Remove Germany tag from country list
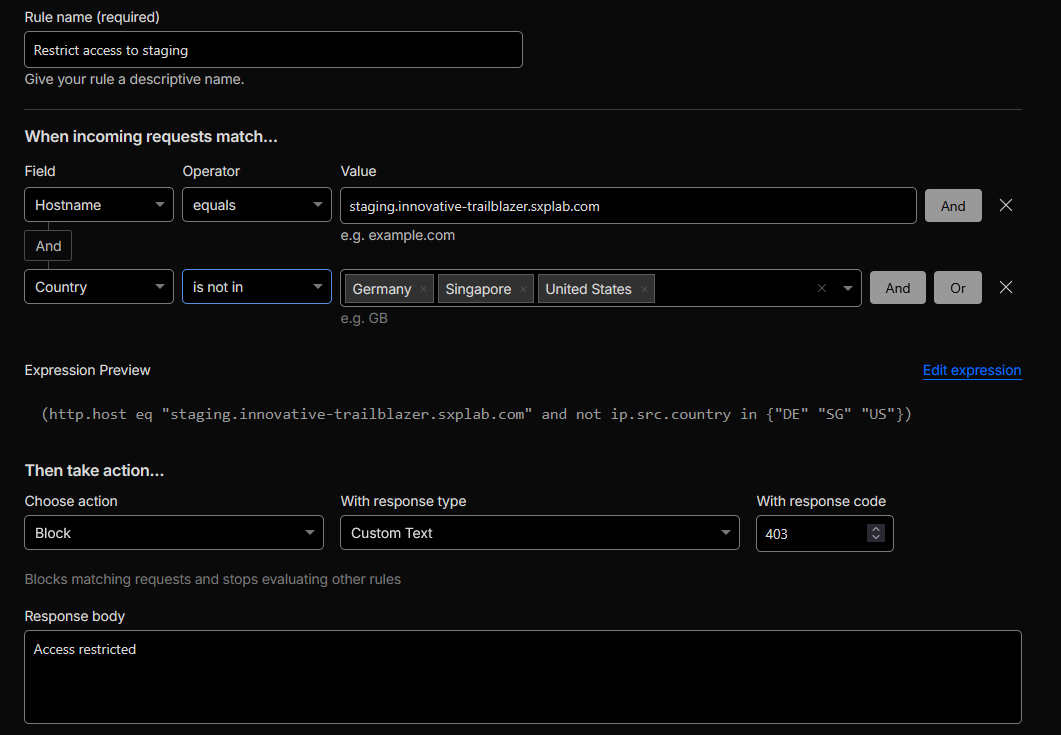Screen dimensions: 1061x735 point(423,289)
